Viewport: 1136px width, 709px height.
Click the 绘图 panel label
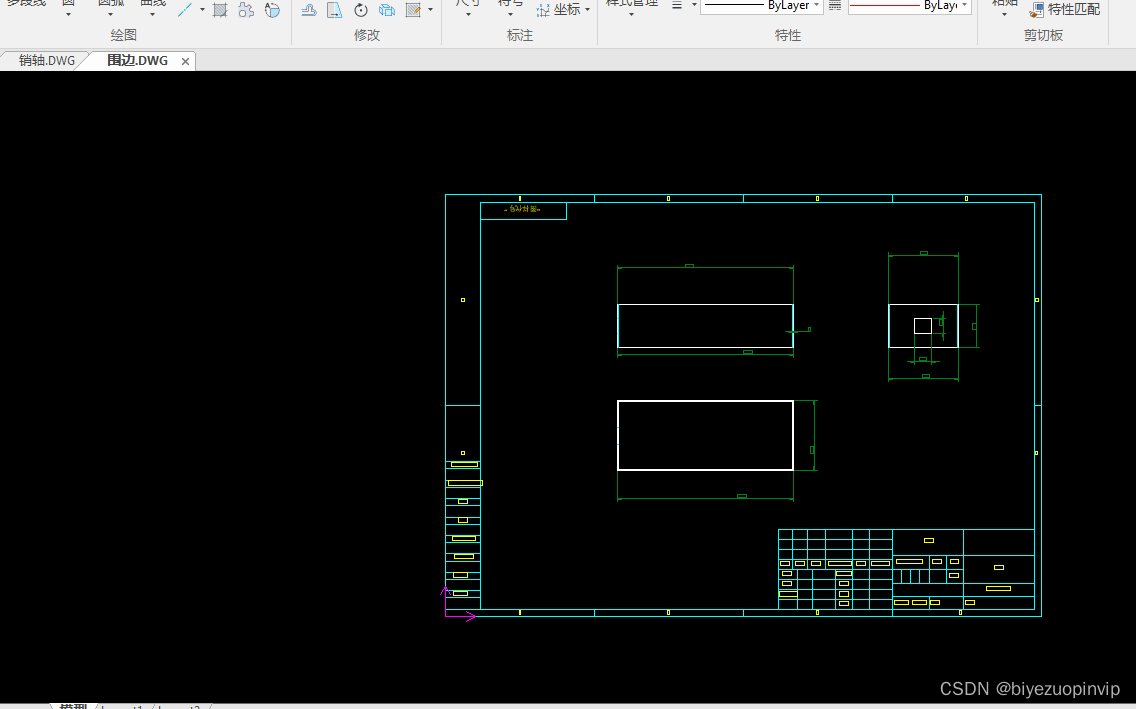click(x=123, y=35)
